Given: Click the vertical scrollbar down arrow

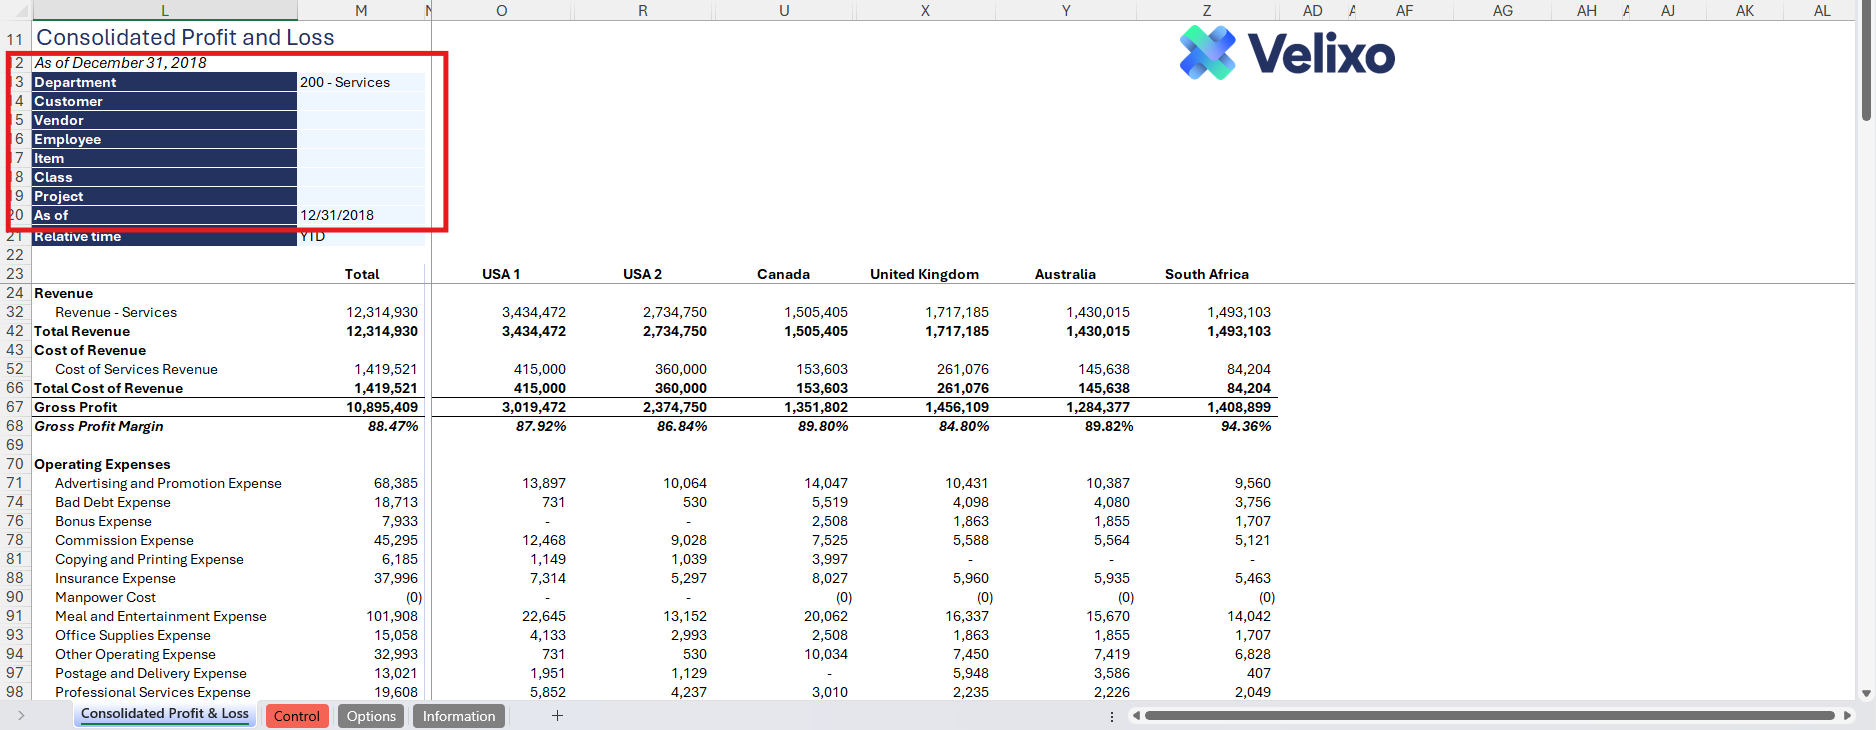Looking at the screenshot, I should (x=1866, y=692).
